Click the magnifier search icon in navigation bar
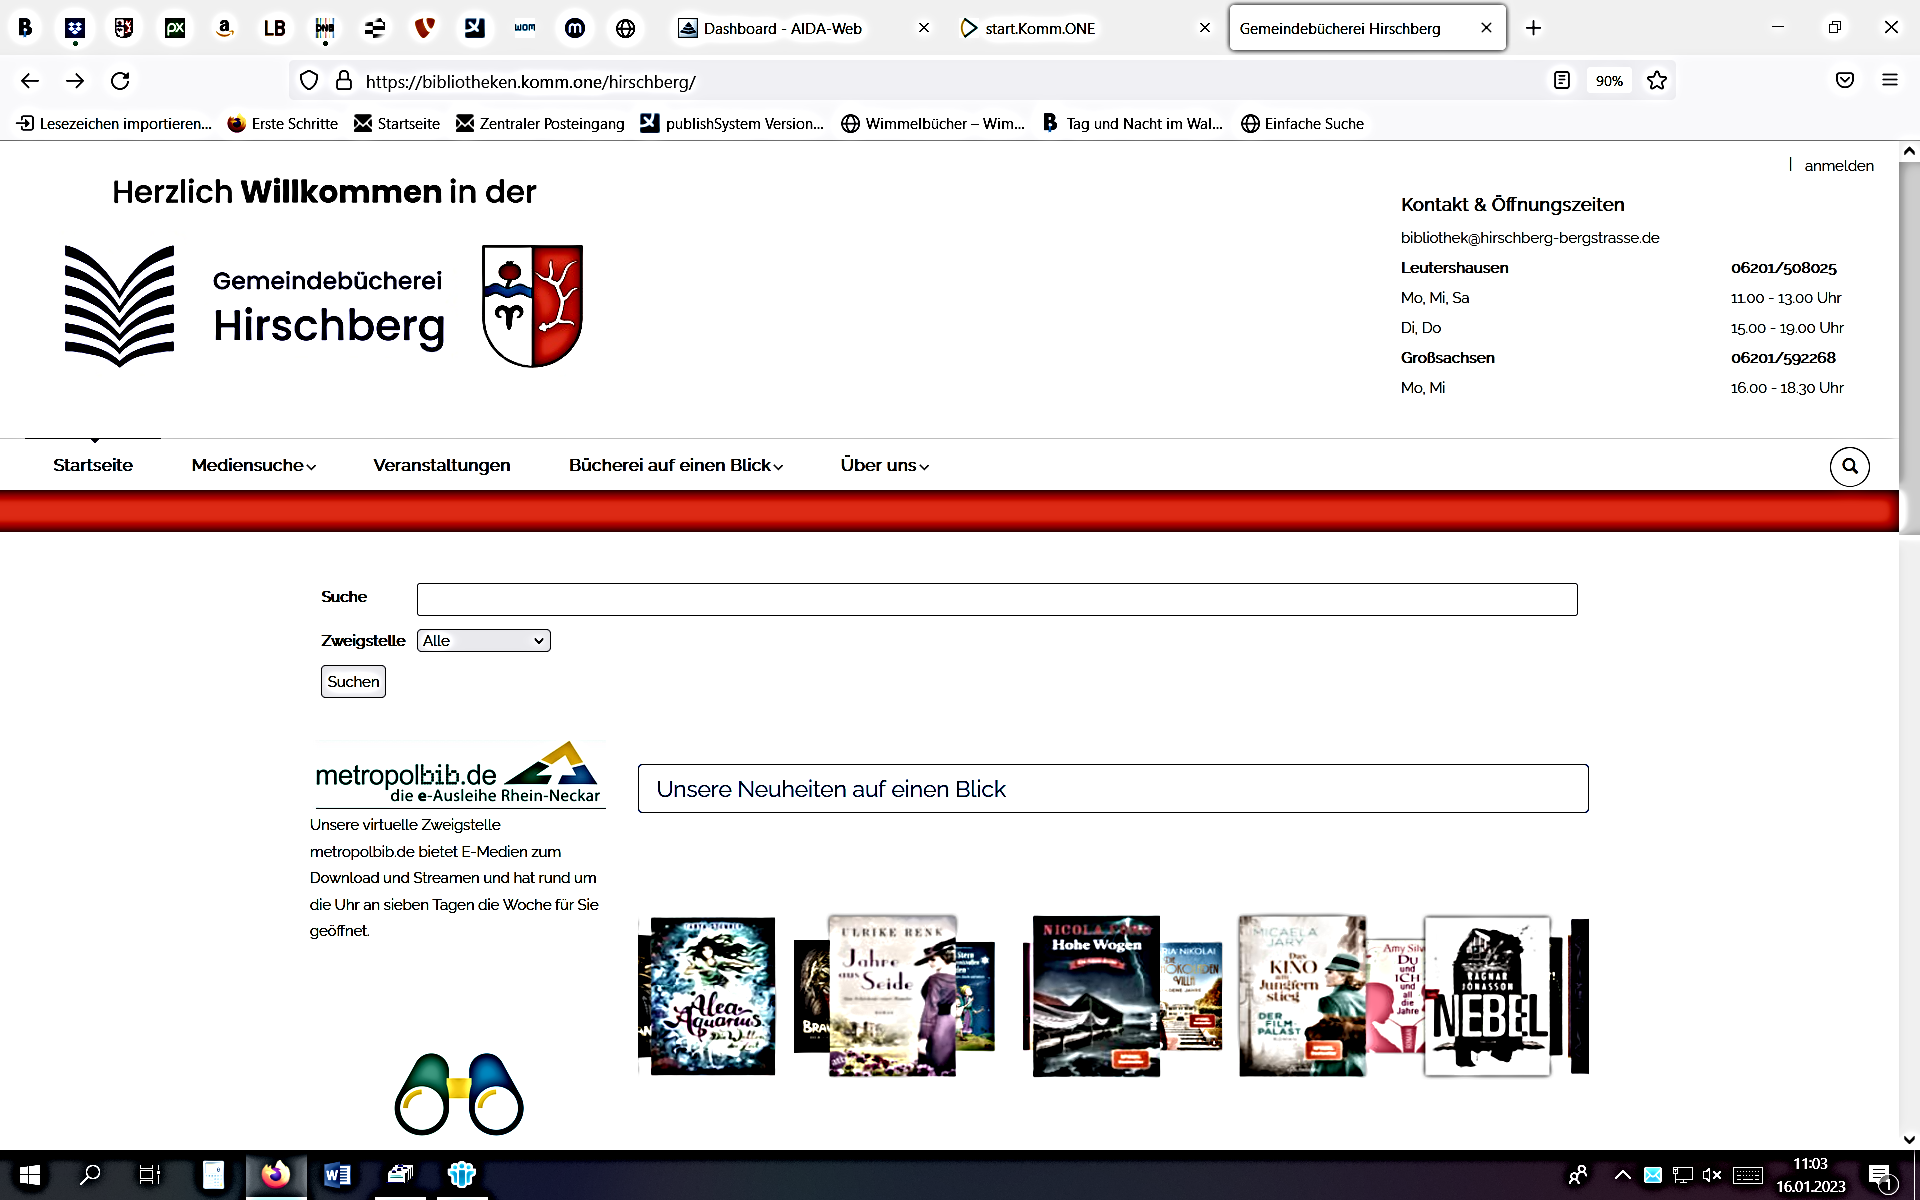Image resolution: width=1920 pixels, height=1200 pixels. [x=1850, y=466]
